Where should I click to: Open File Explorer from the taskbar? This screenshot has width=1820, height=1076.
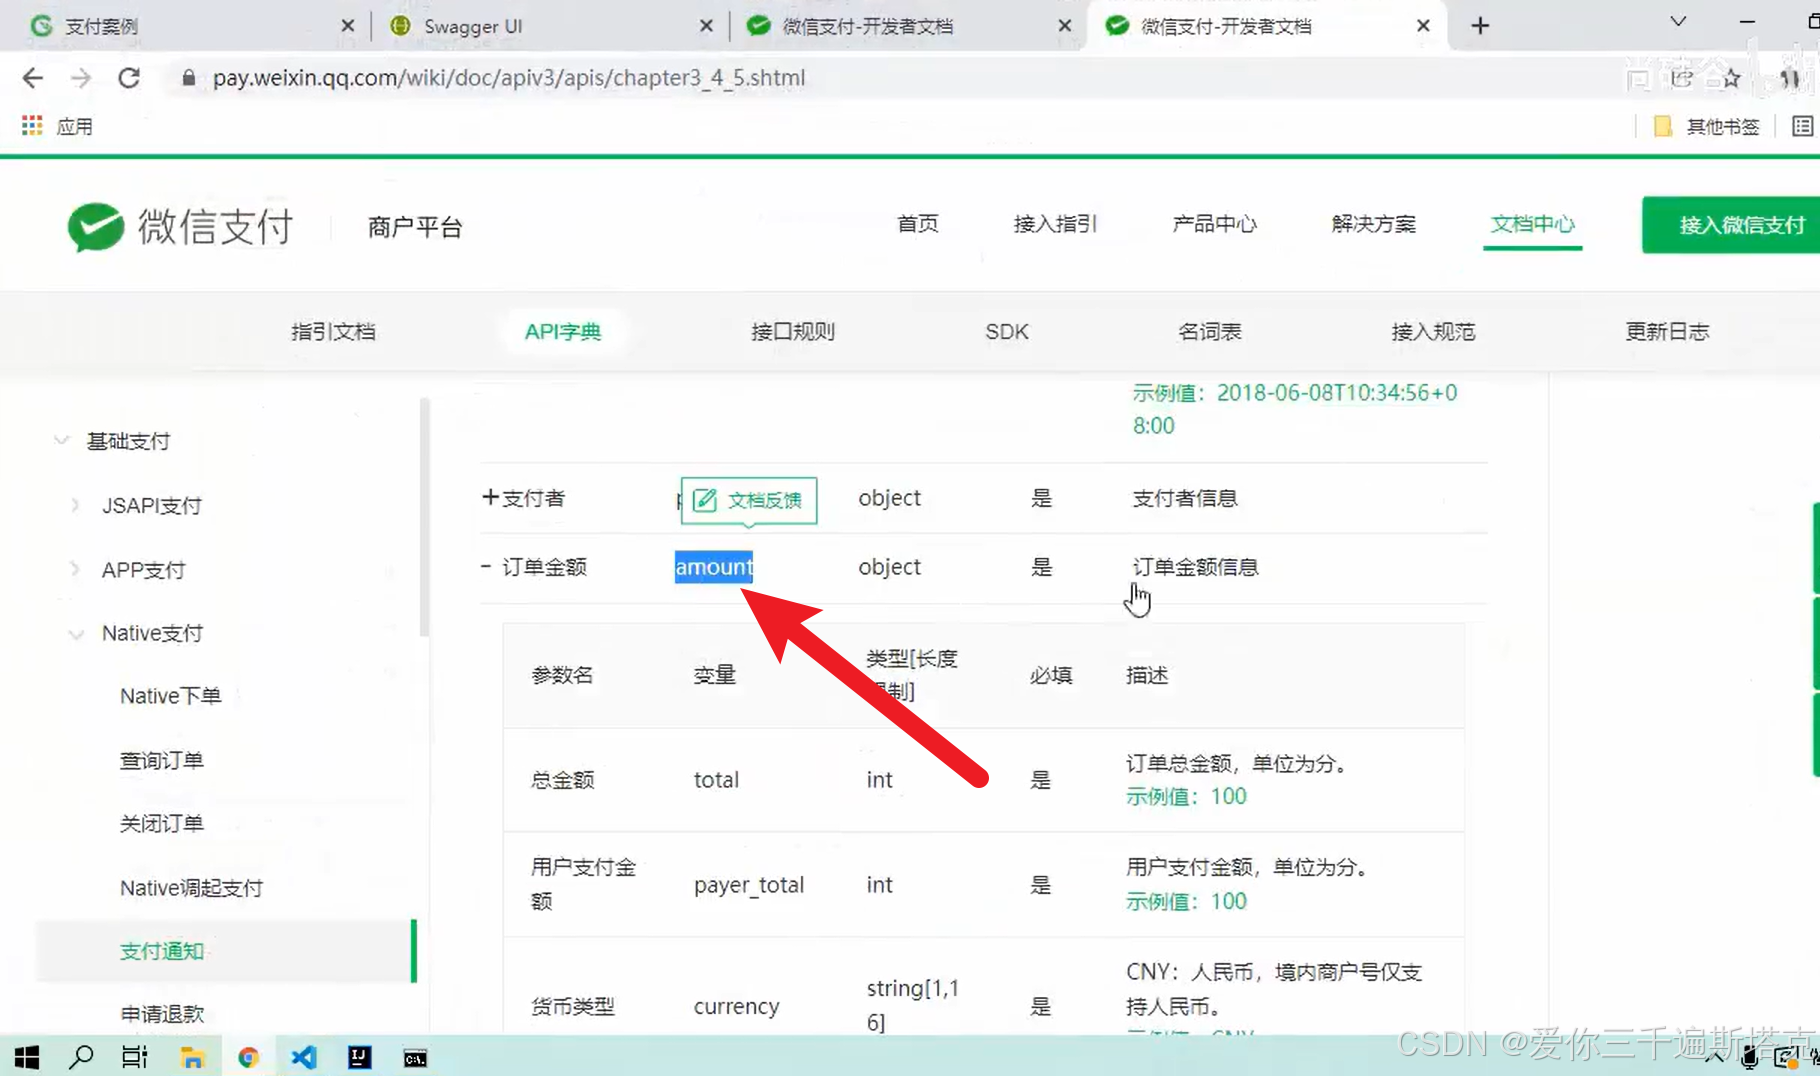pyautogui.click(x=192, y=1057)
